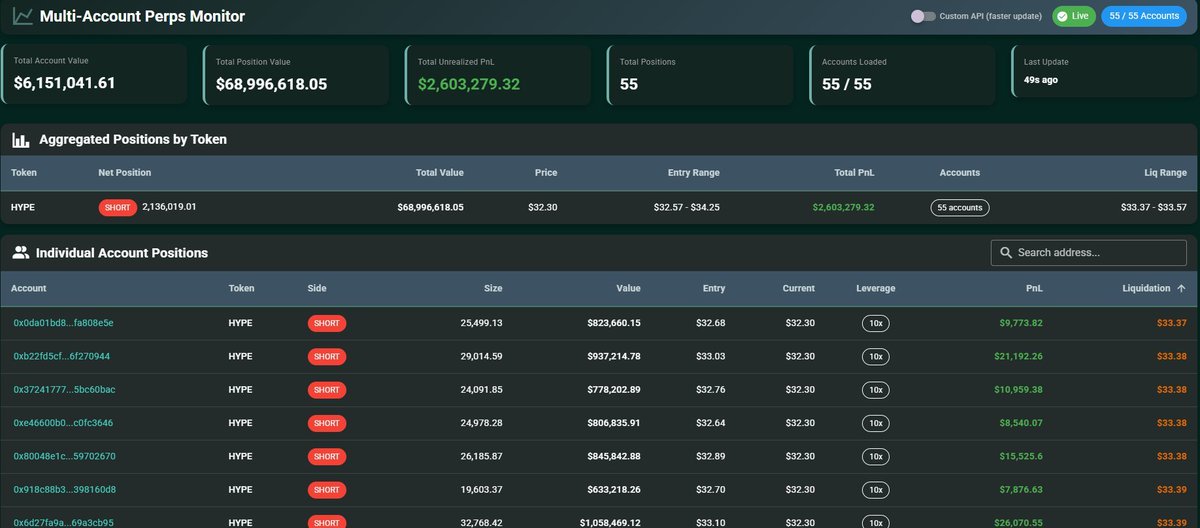Click Multi-Account Perps Monitor title
The height and width of the screenshot is (528, 1200).
click(x=142, y=16)
